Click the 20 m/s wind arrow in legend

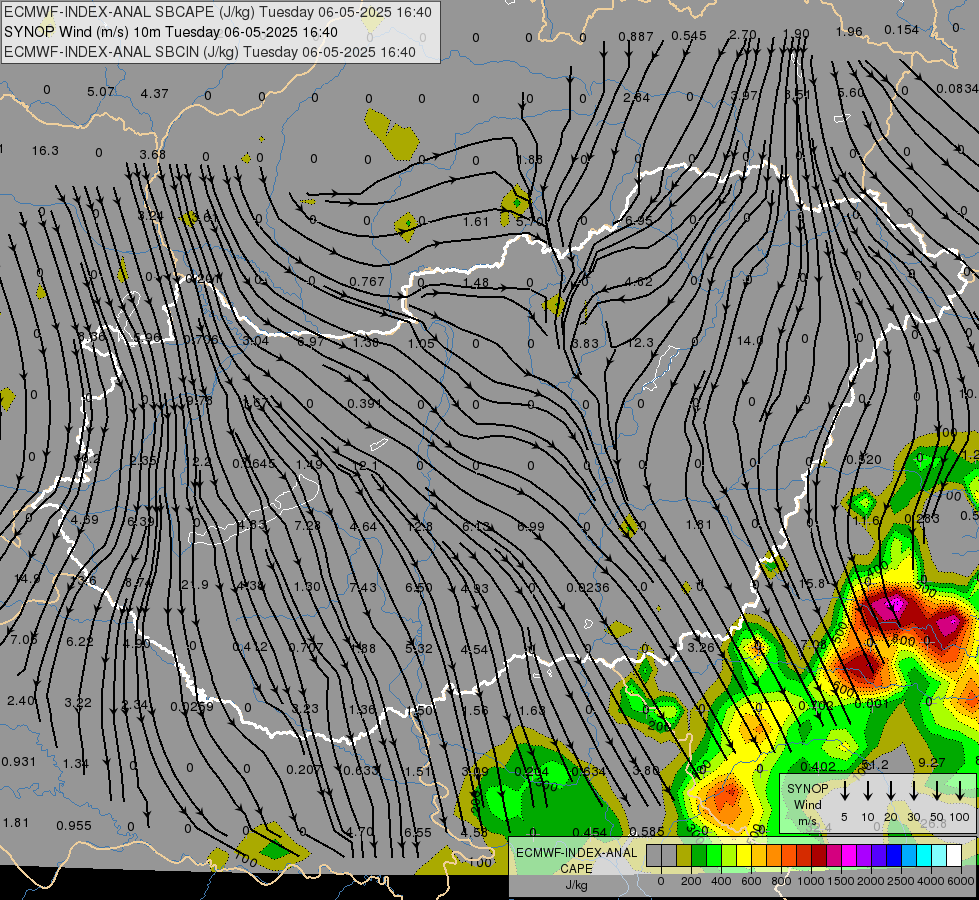[x=891, y=791]
